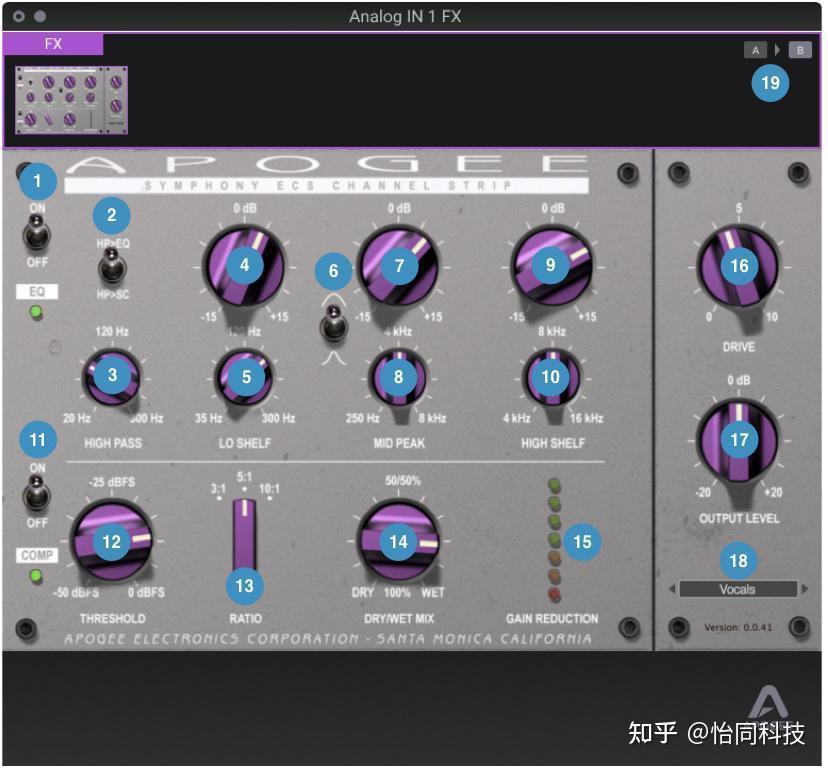Click the High Pass frequency knob
This screenshot has height=768, width=828.
point(113,375)
